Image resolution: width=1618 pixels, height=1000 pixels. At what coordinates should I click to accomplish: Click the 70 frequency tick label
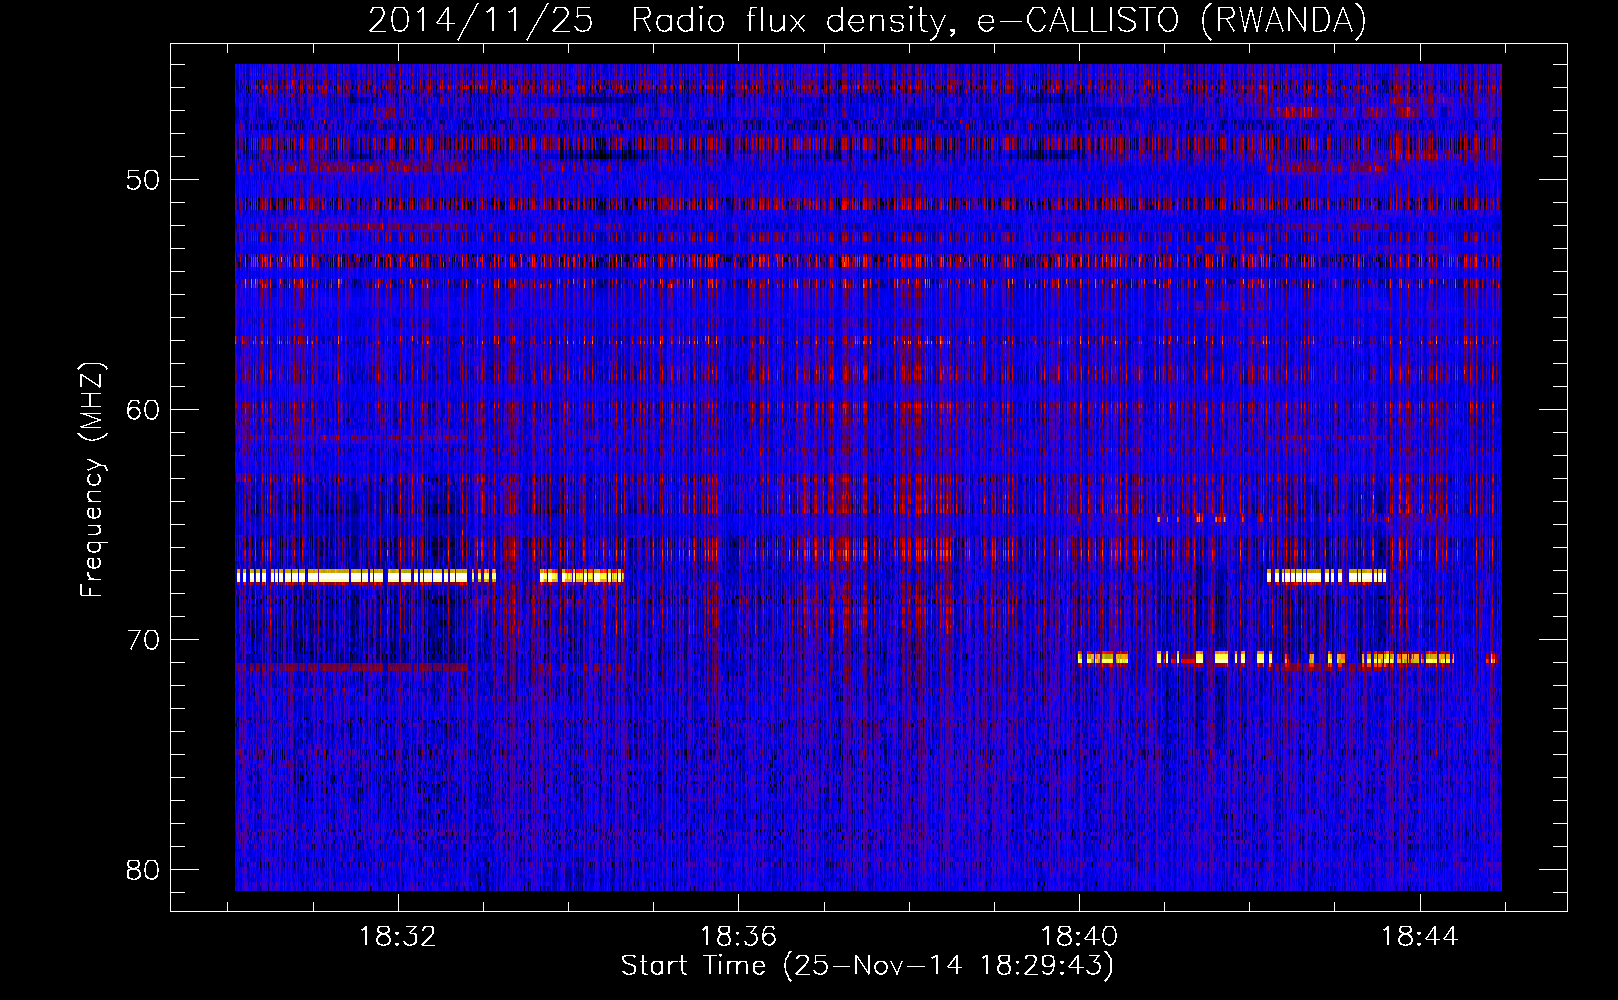point(143,640)
